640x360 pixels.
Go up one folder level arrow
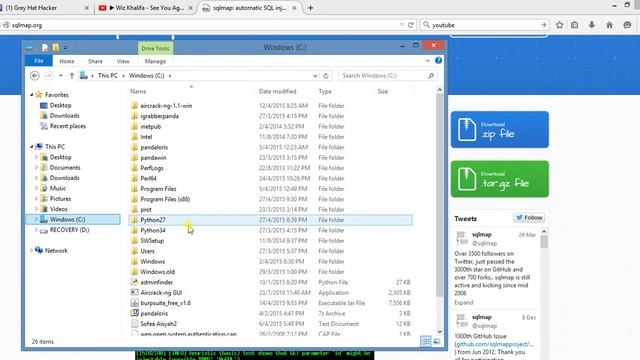72,76
